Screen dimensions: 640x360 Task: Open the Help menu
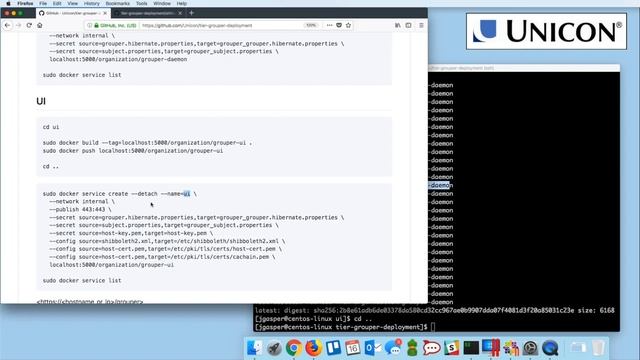(182, 3)
